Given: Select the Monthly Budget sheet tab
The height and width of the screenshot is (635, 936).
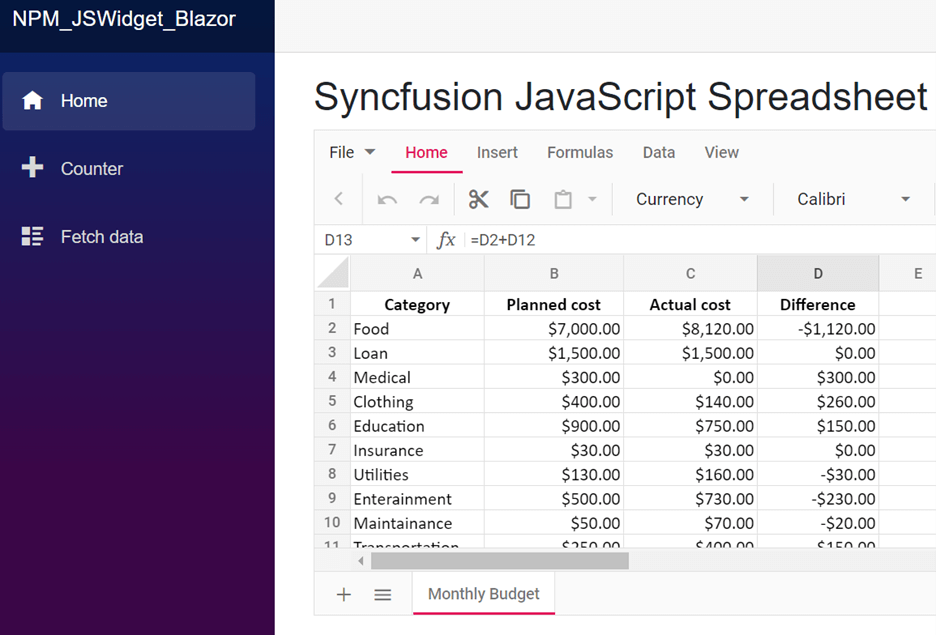Looking at the screenshot, I should tap(483, 593).
